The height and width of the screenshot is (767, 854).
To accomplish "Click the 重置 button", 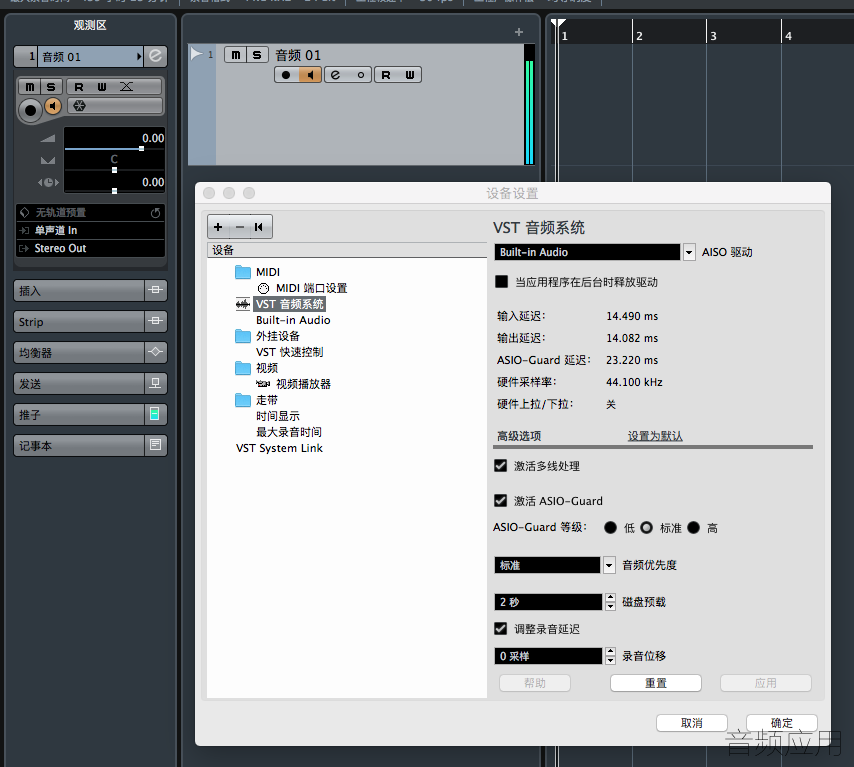I will point(656,683).
